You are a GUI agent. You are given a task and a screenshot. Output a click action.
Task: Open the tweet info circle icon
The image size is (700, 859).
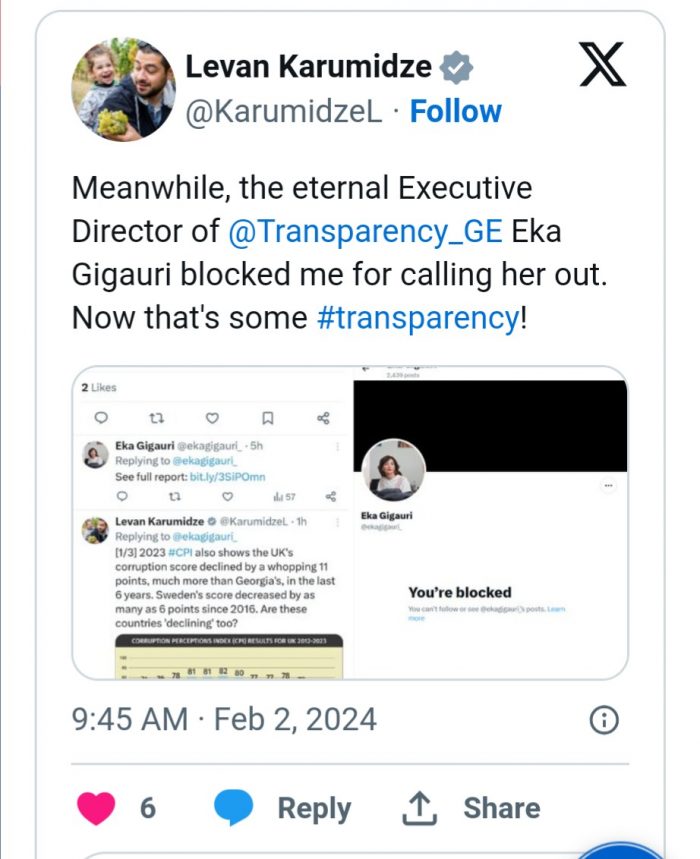[604, 720]
